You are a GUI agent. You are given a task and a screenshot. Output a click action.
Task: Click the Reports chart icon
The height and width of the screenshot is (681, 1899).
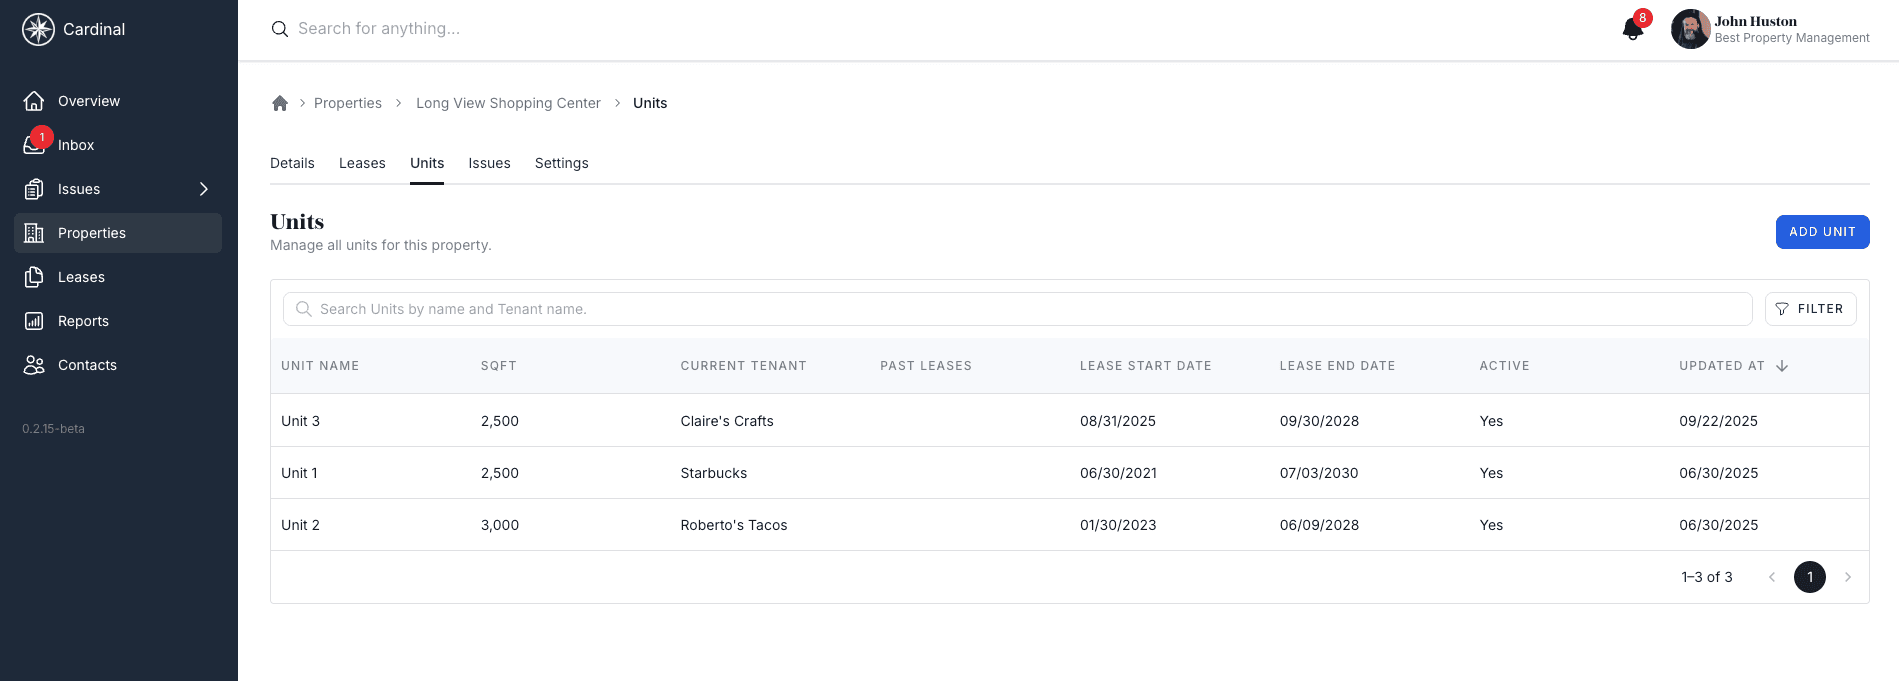[34, 321]
